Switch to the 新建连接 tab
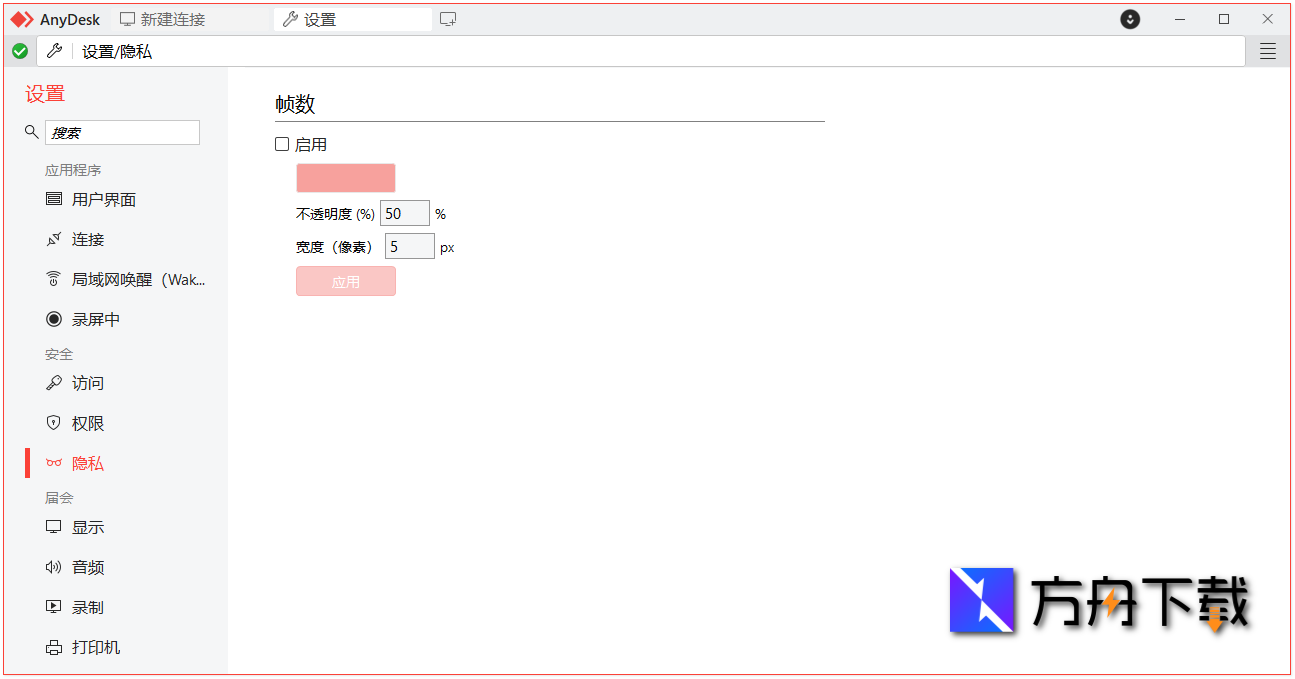This screenshot has width=1295, height=679. coord(163,18)
